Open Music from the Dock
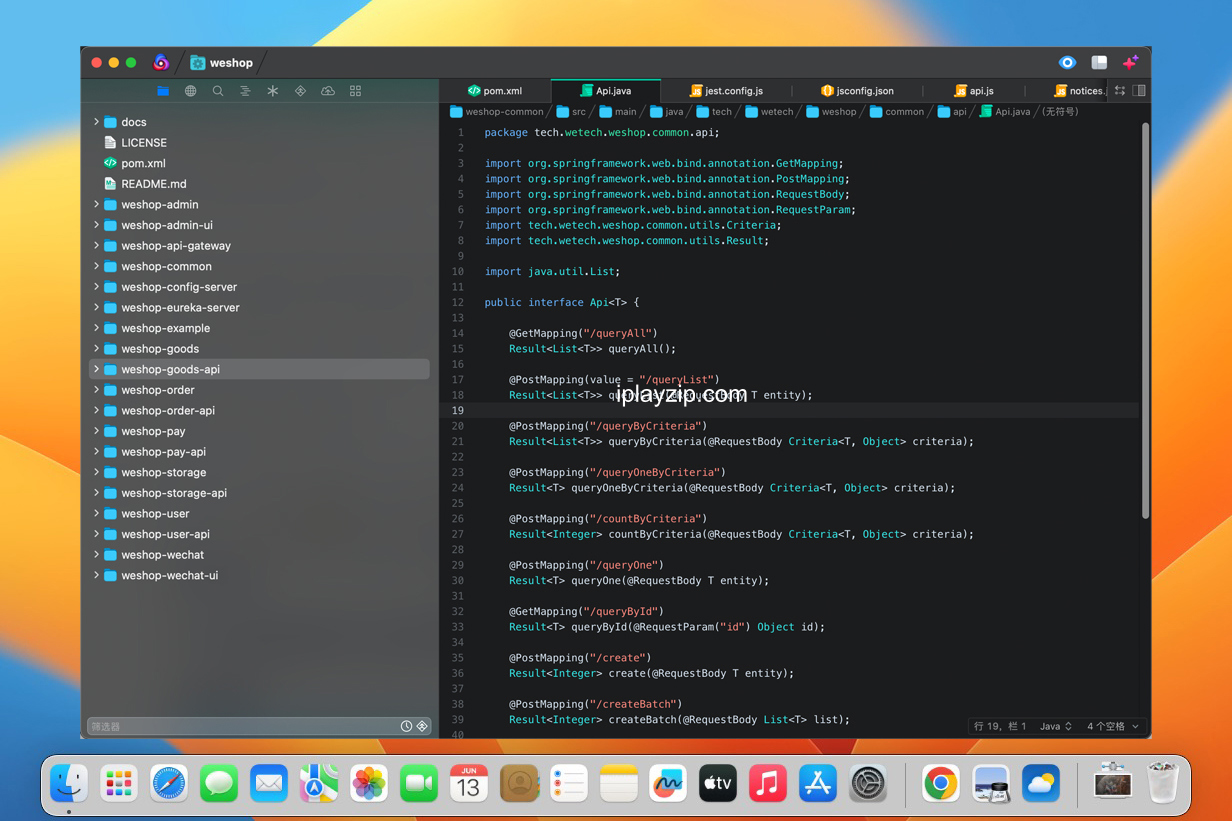This screenshot has width=1232, height=821. coord(768,783)
